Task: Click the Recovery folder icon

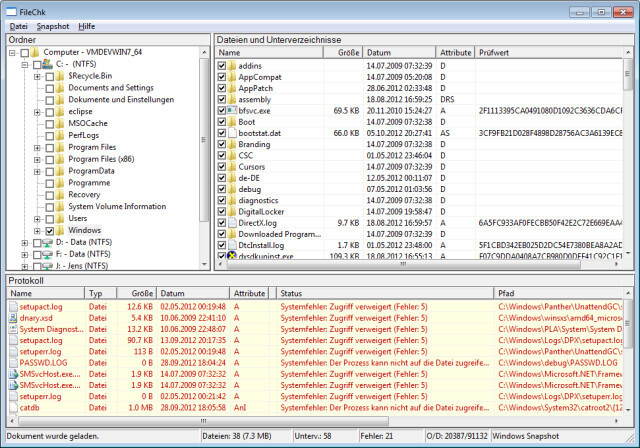Action: coord(60,195)
